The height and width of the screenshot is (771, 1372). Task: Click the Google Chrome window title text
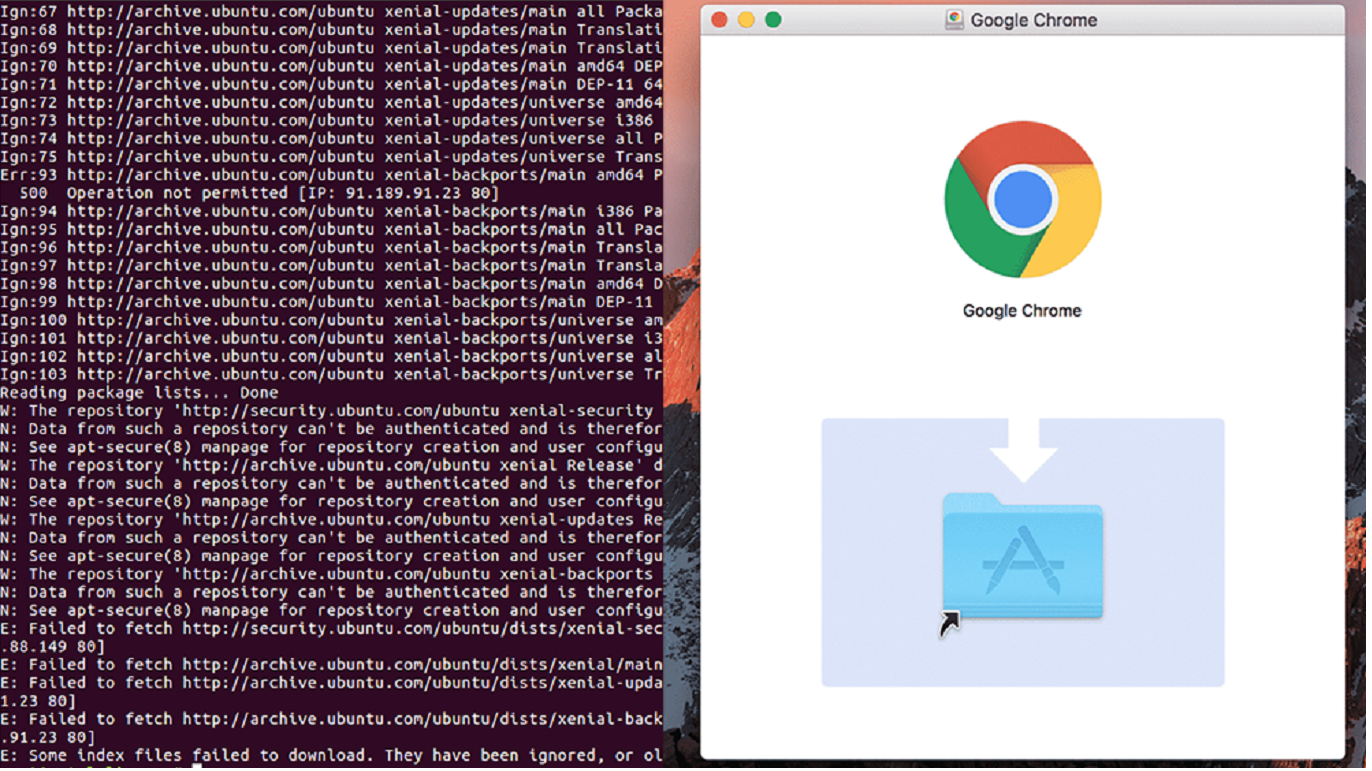(x=1034, y=20)
